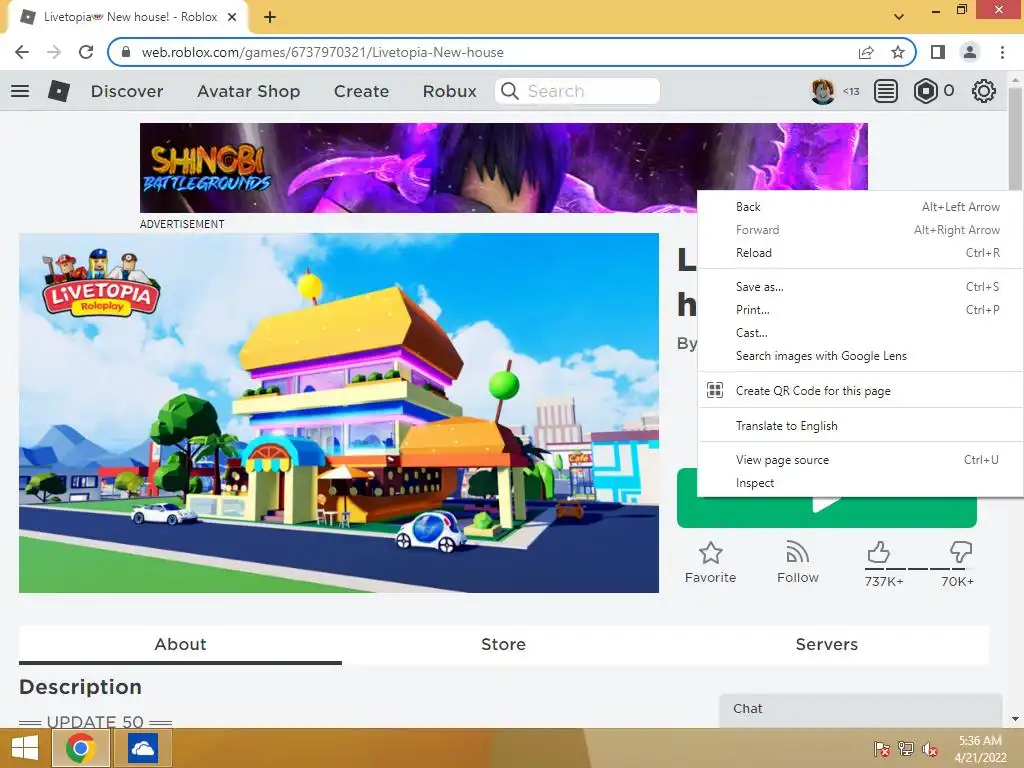Choose Cast... from context menu
1024x768 pixels.
(861, 333)
